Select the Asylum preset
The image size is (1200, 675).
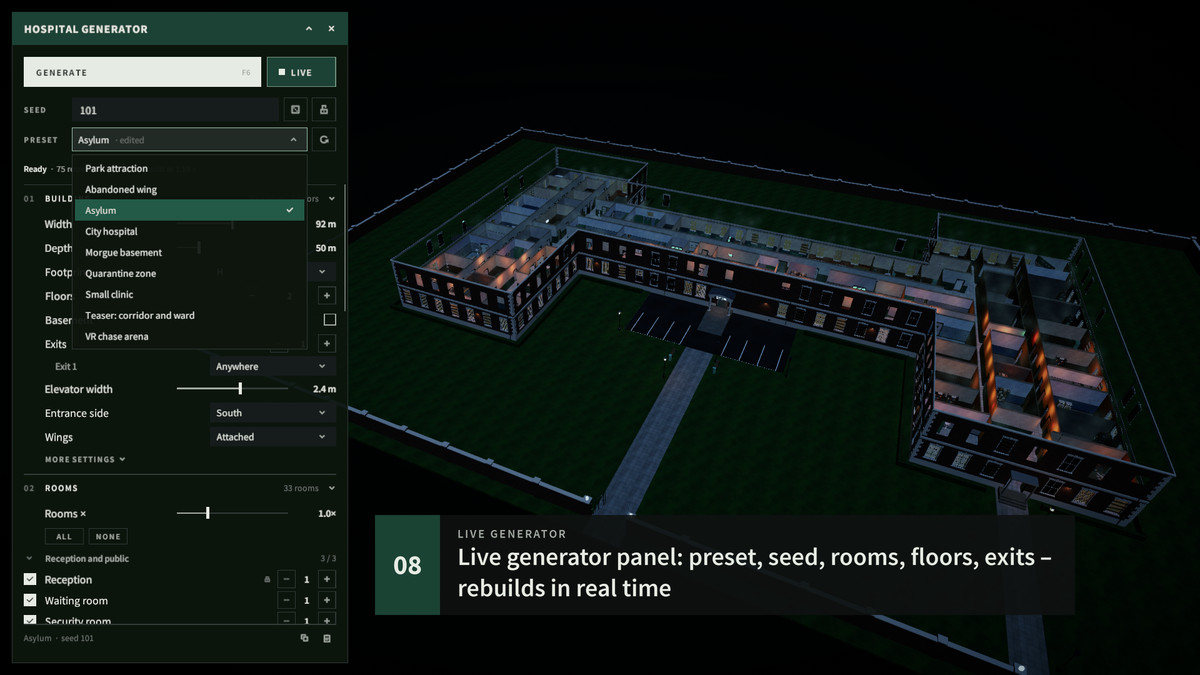(x=190, y=211)
